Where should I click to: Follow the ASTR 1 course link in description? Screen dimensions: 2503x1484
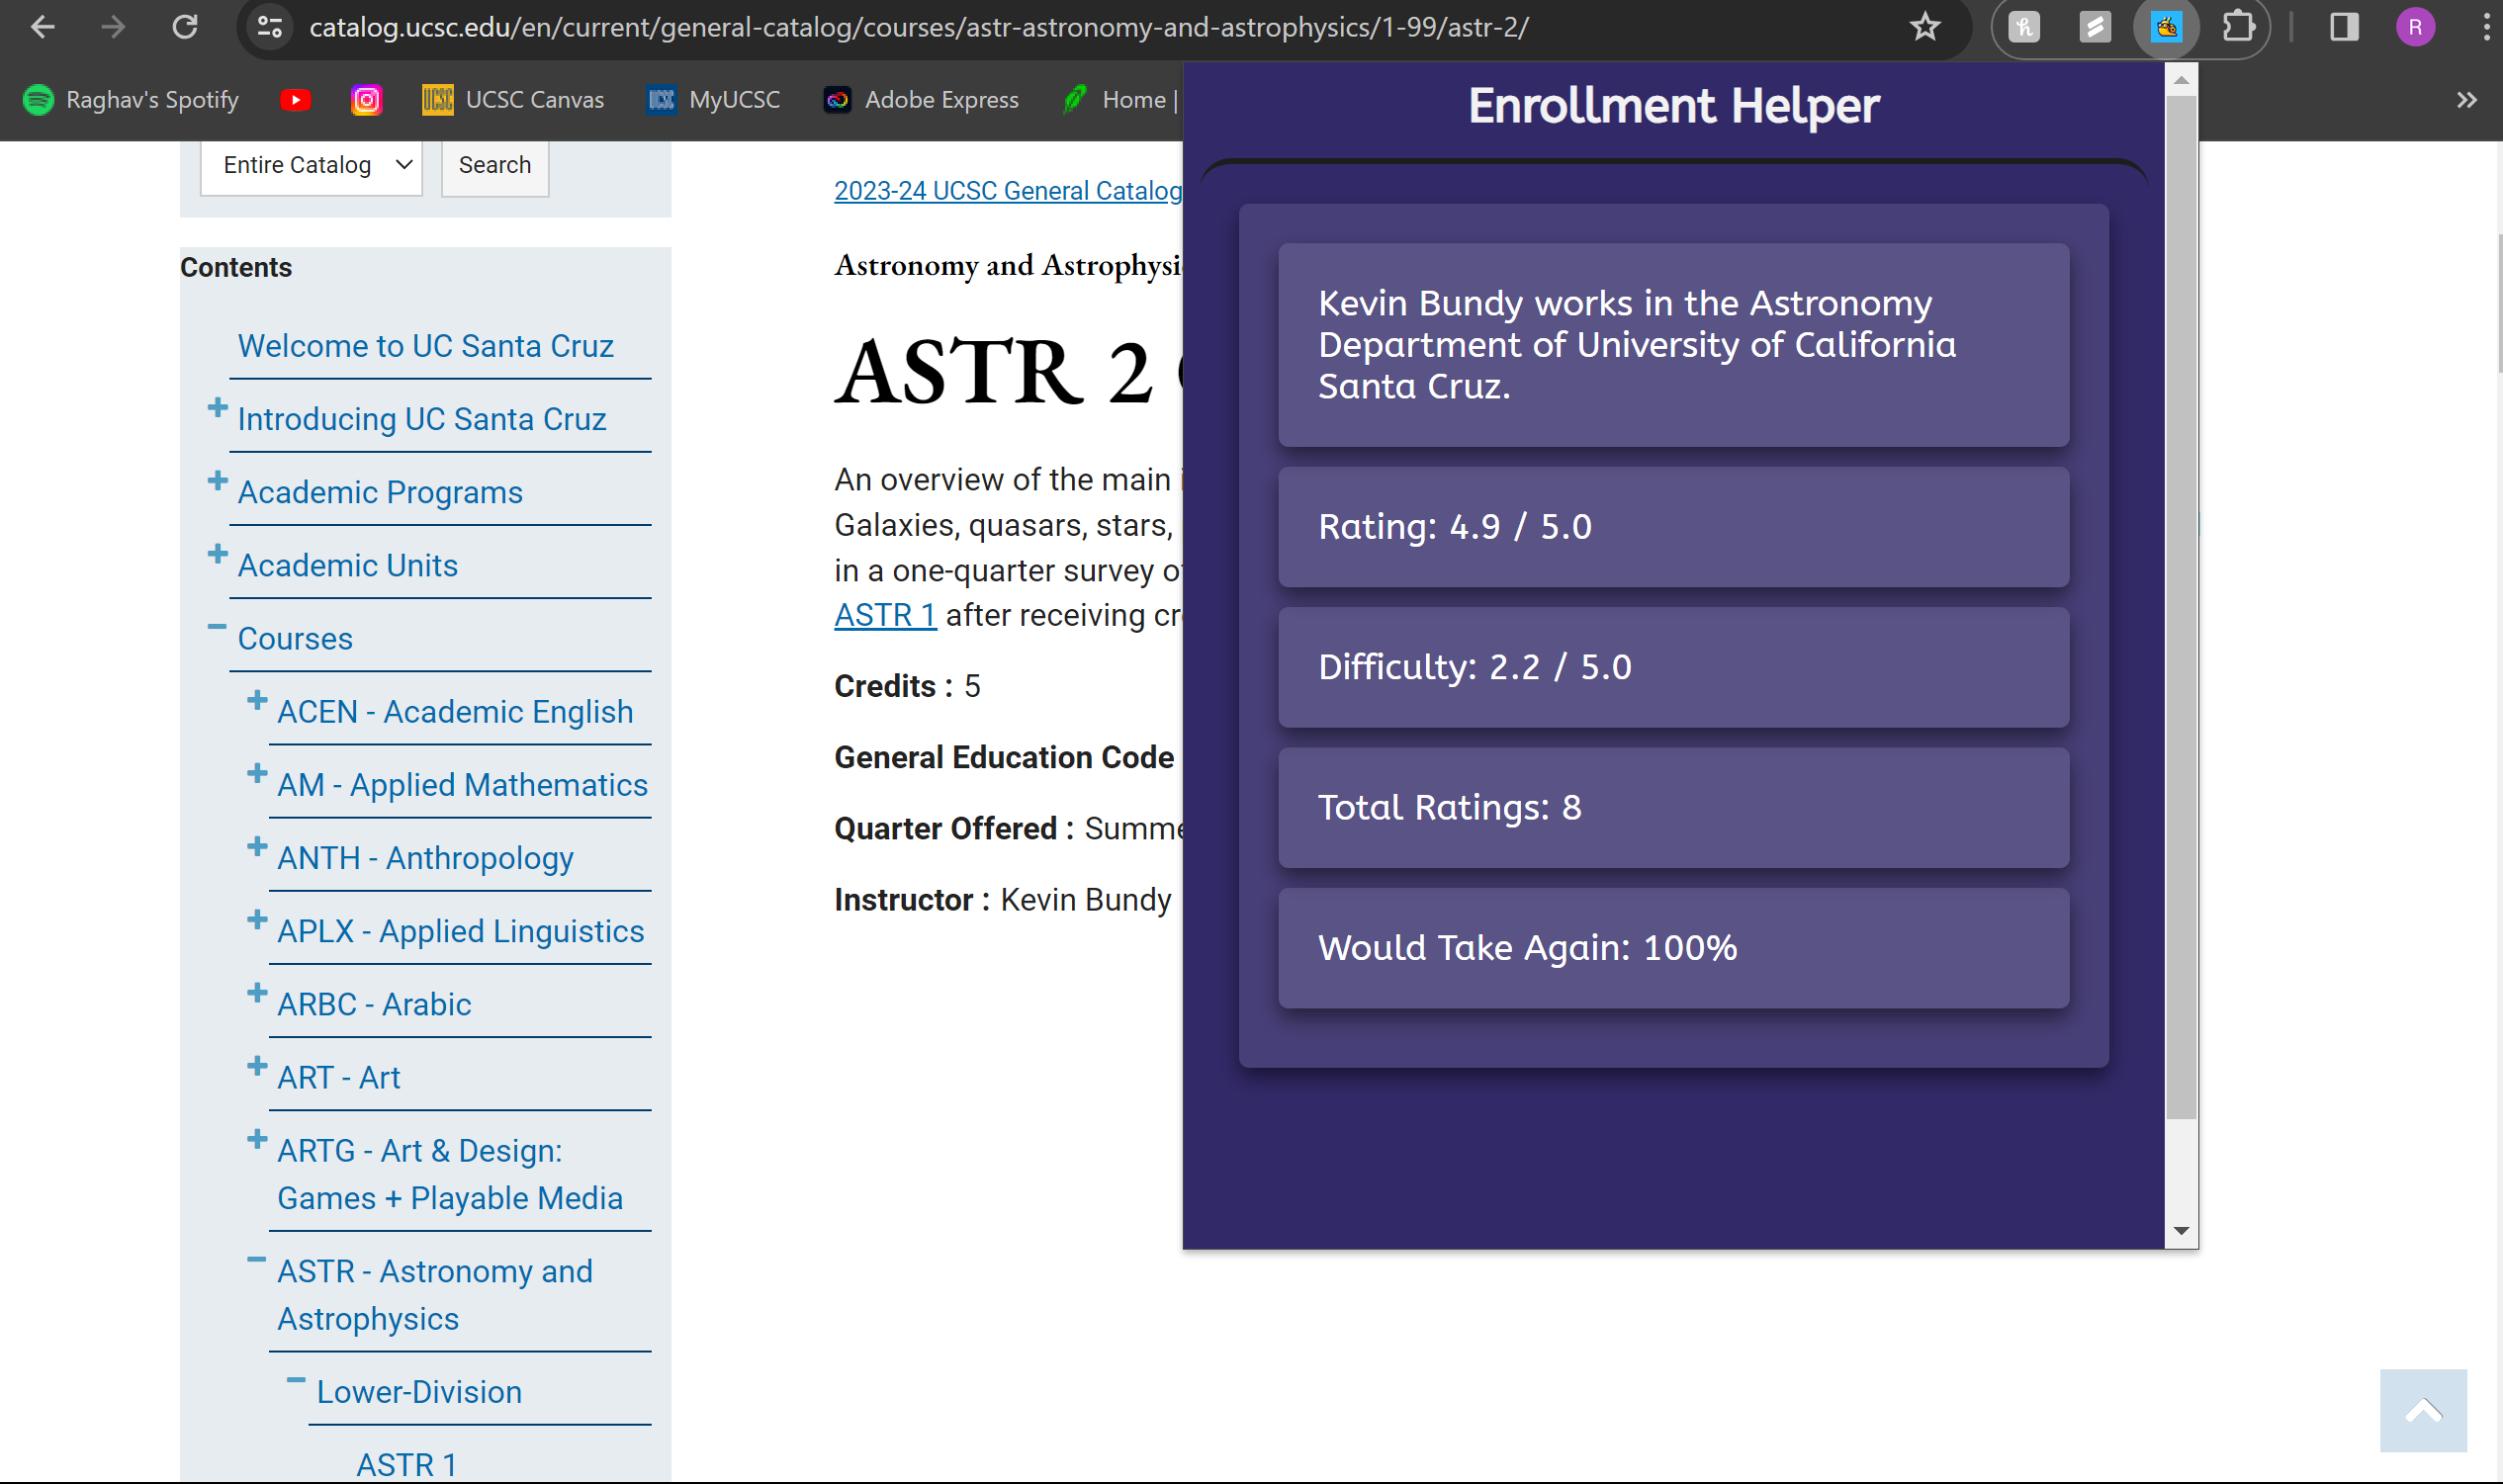click(x=885, y=615)
